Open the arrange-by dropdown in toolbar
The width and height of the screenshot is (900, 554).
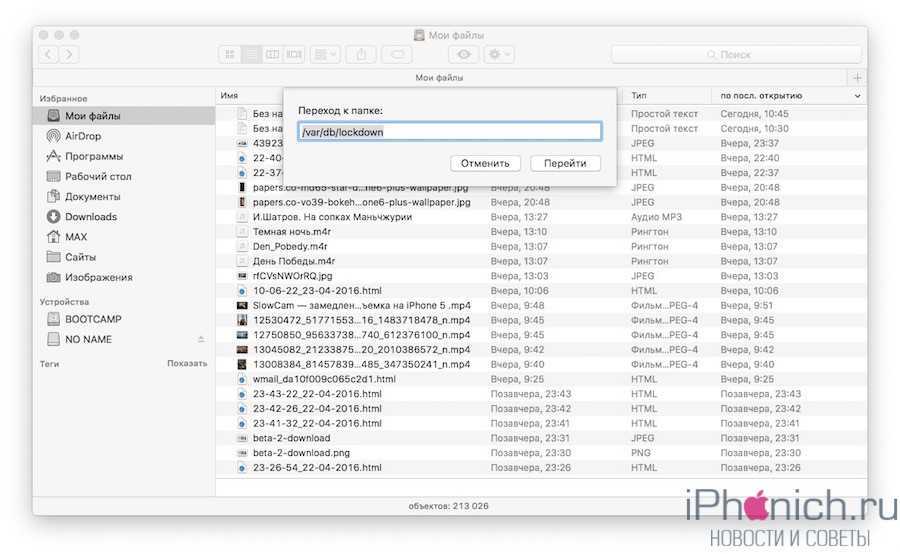click(325, 54)
